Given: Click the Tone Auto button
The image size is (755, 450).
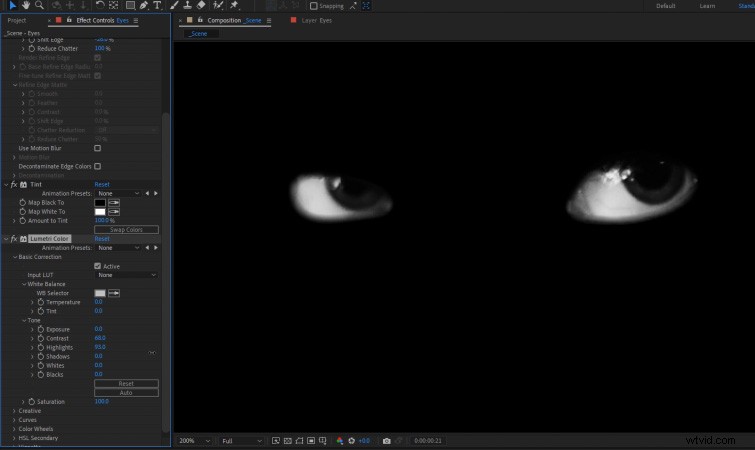Looking at the screenshot, I should [126, 393].
